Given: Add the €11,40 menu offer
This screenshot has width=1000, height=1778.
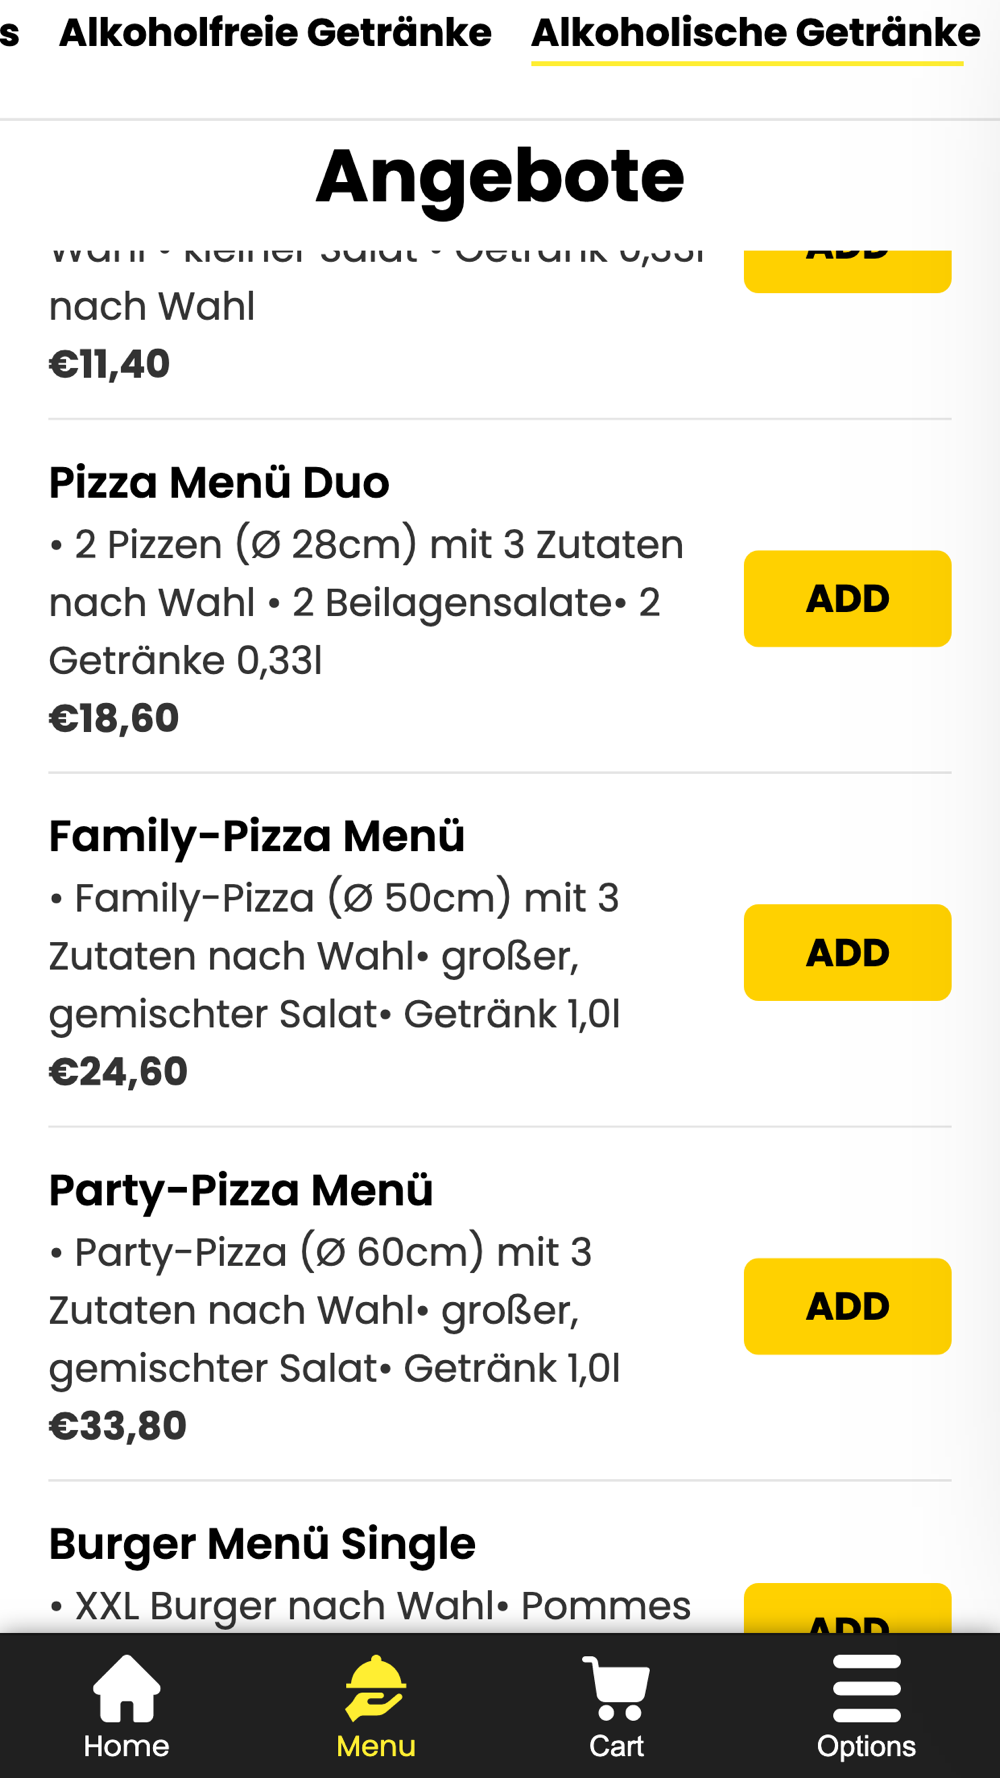Looking at the screenshot, I should [x=847, y=271].
